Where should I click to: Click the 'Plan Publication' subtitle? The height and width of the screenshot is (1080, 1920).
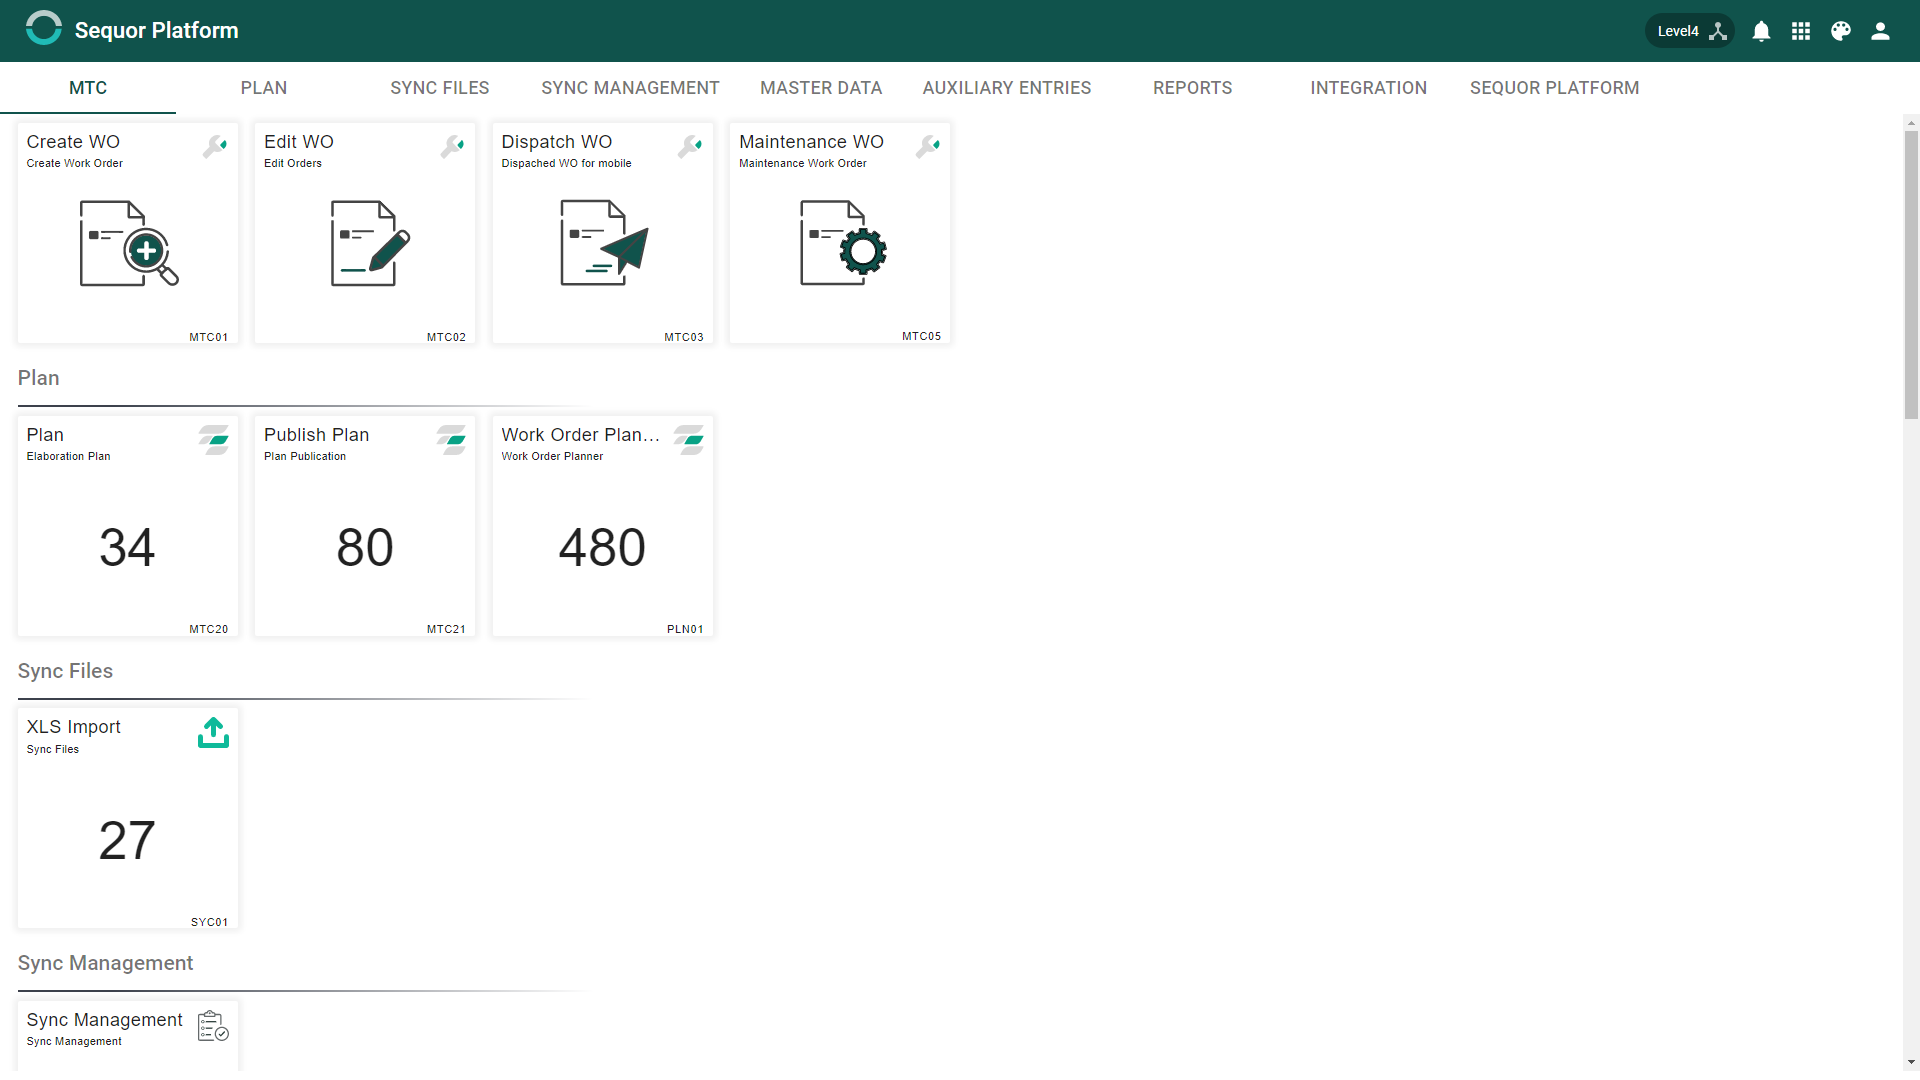[x=305, y=457]
